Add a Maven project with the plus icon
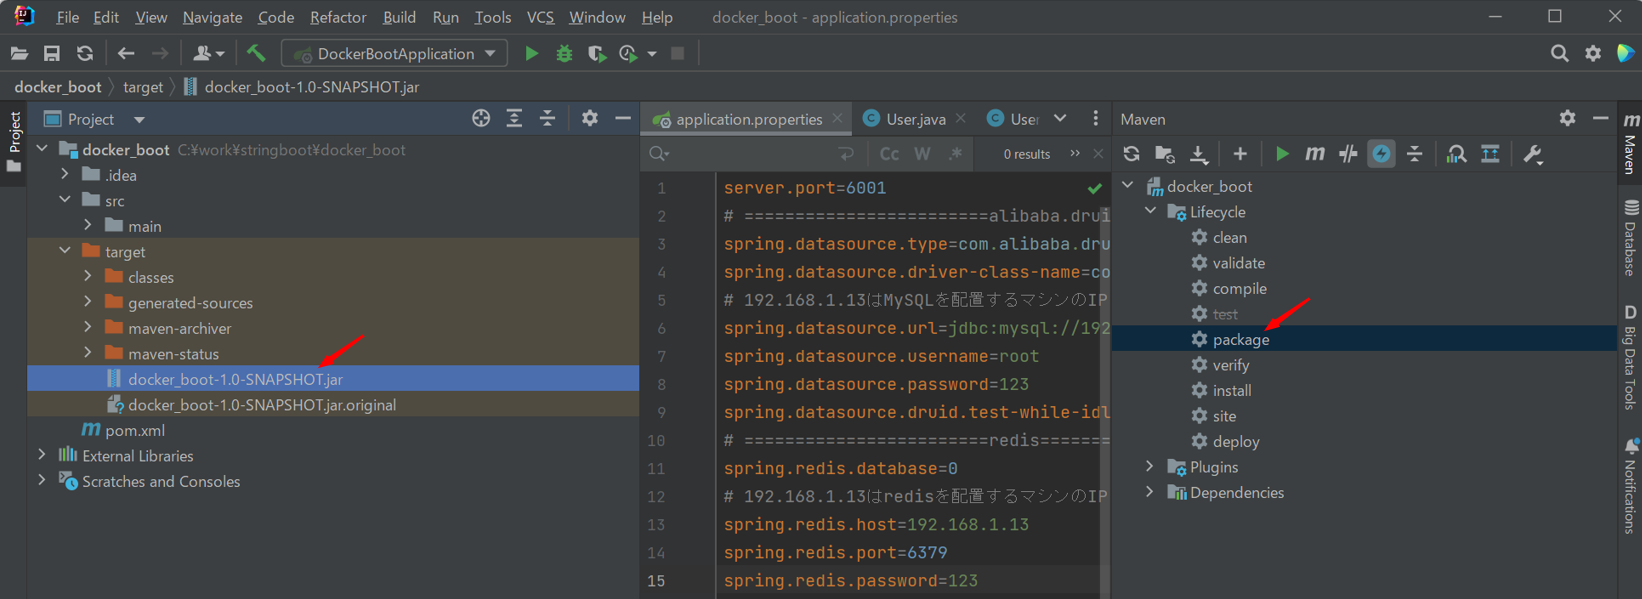This screenshot has width=1642, height=599. pyautogui.click(x=1240, y=154)
